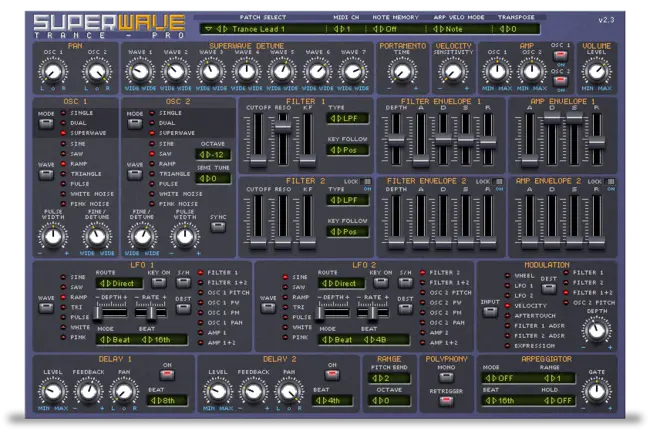The width and height of the screenshot is (650, 431).
Task: Click the Delay 1 Beat 8th display
Action: pos(166,402)
